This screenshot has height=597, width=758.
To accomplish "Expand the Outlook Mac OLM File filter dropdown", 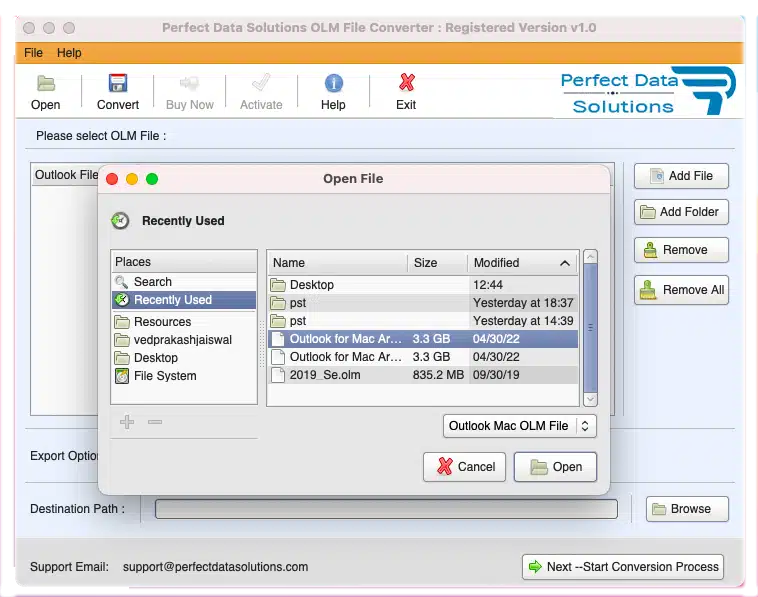I will point(520,426).
